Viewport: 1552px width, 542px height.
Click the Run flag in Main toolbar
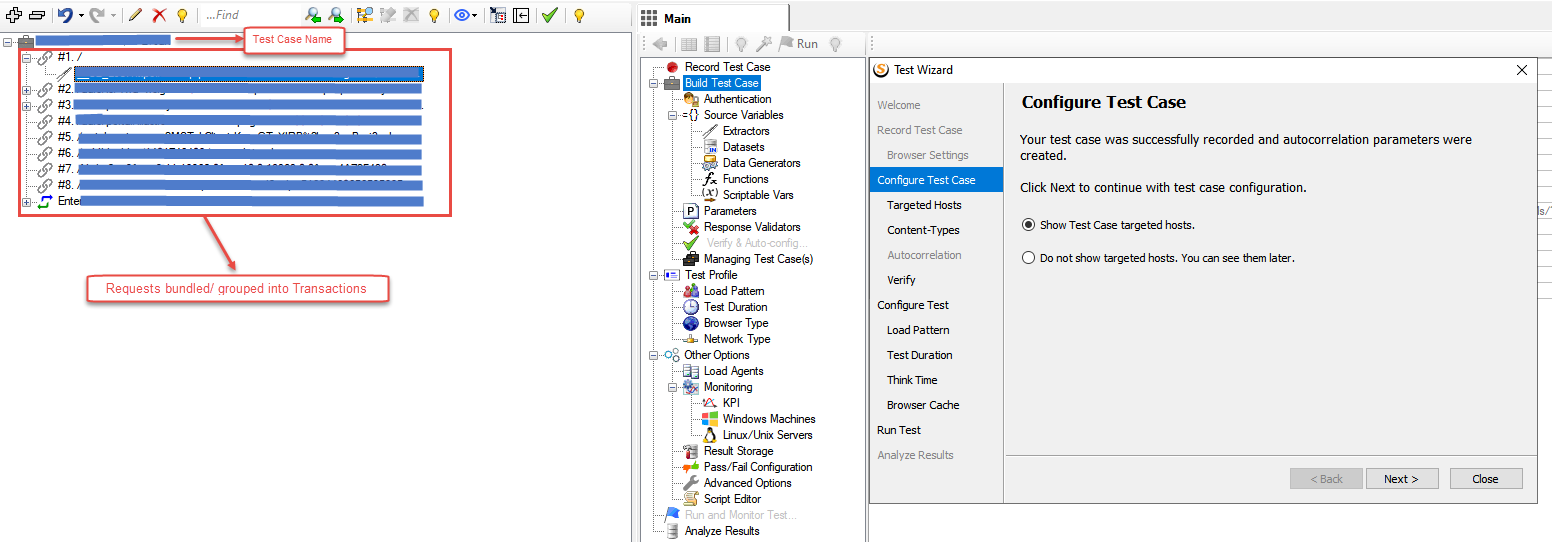(798, 44)
